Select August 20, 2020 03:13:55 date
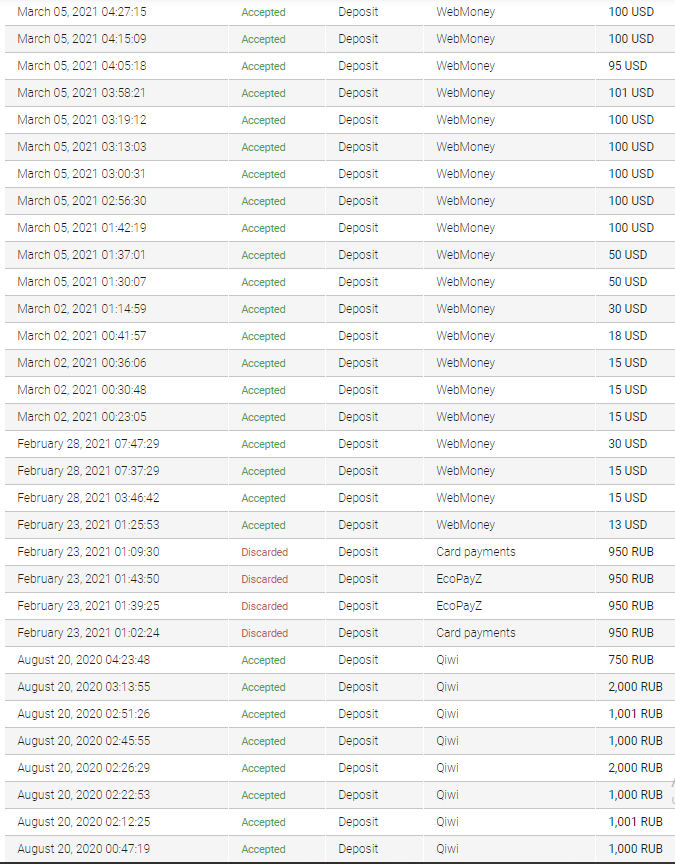This screenshot has height=864, width=675. pos(84,687)
